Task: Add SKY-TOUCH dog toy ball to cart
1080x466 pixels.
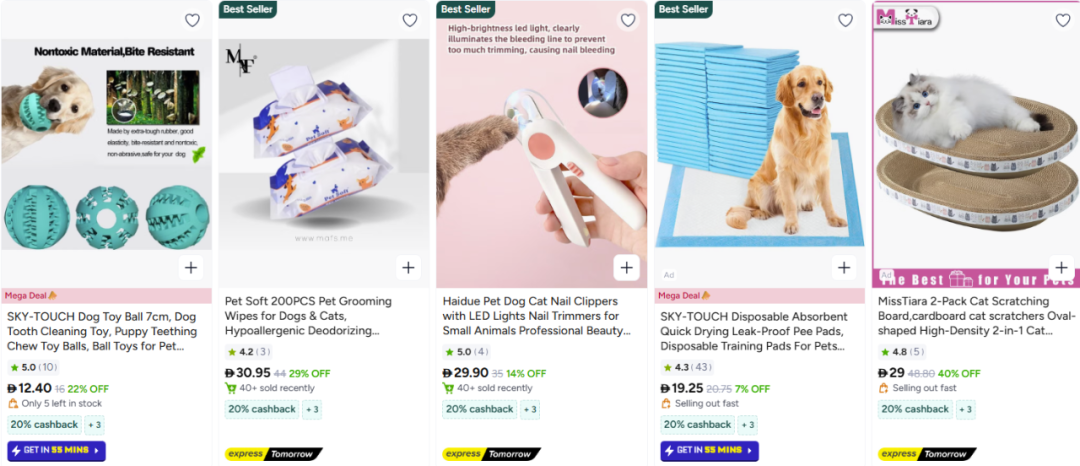Action: (x=191, y=267)
